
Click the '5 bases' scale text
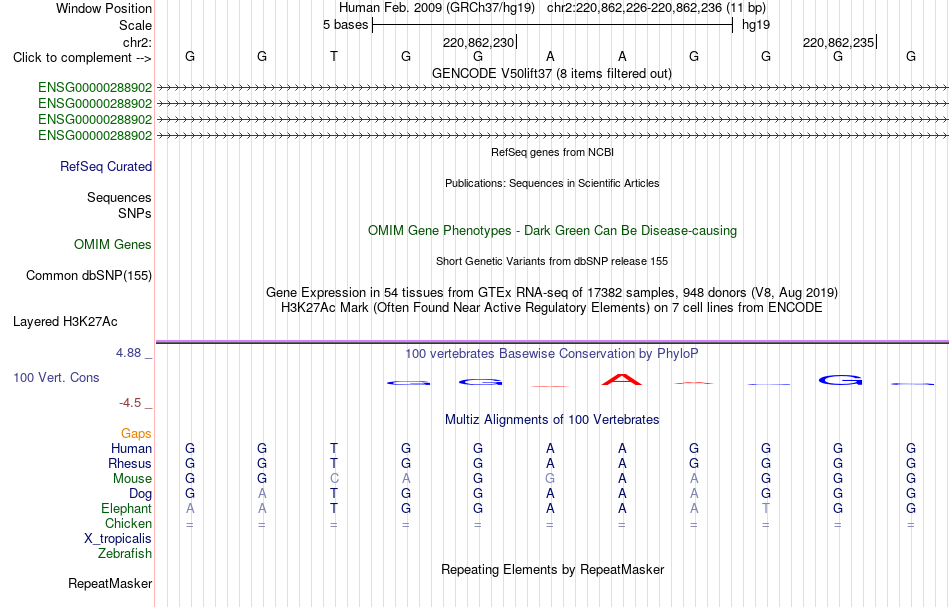coord(345,25)
